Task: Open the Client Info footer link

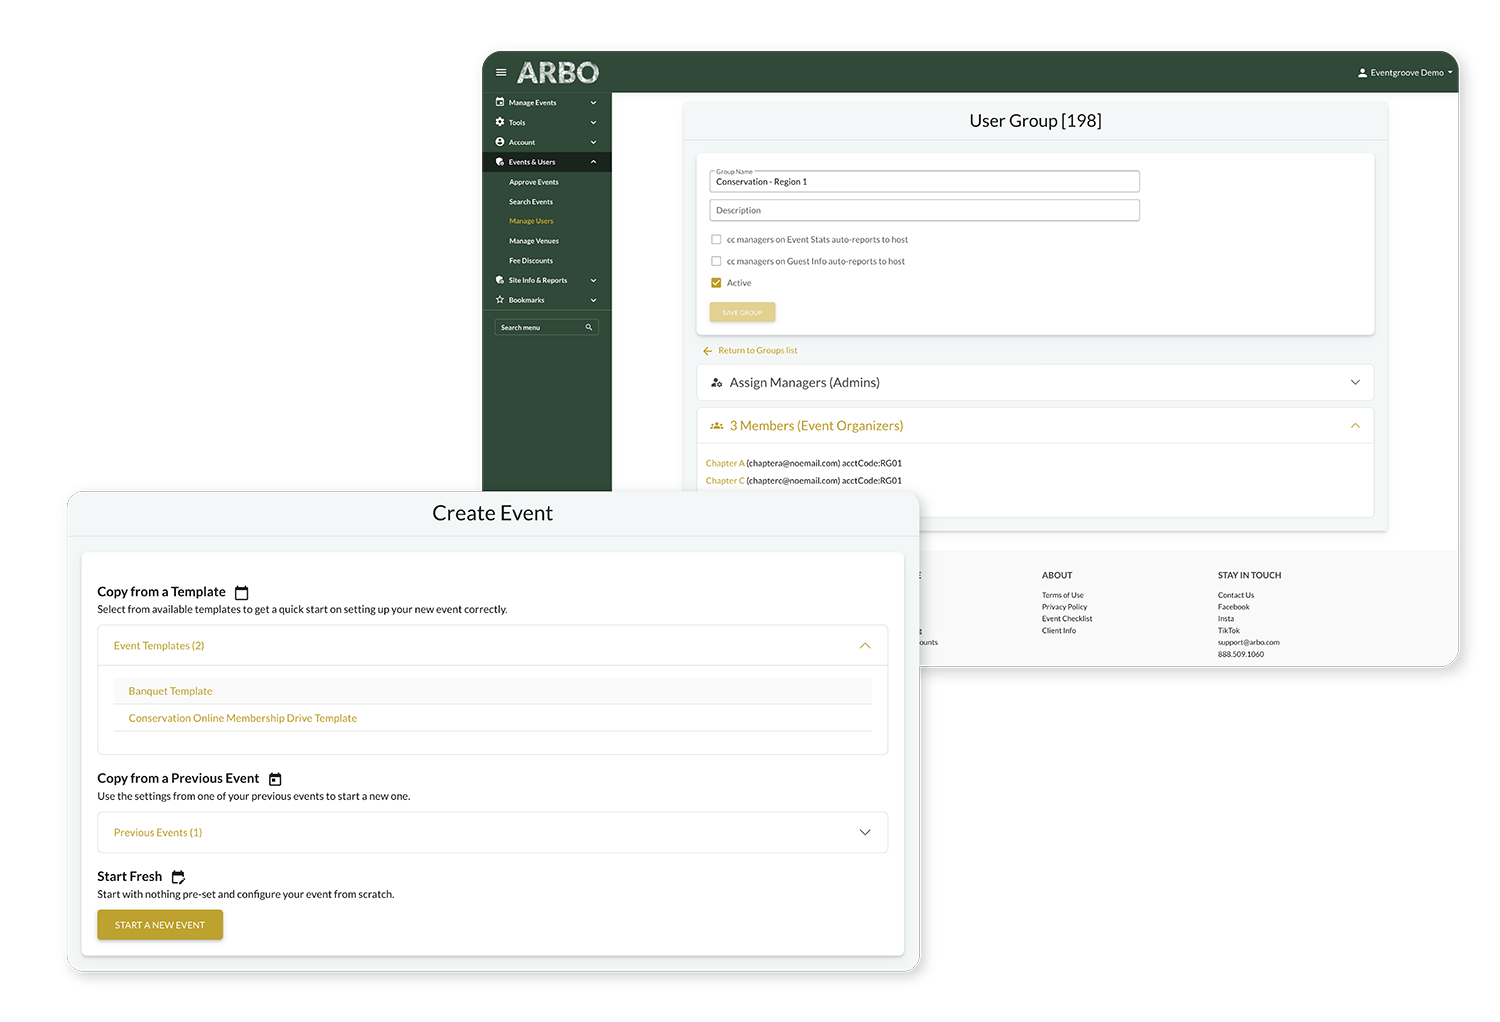Action: [1059, 631]
